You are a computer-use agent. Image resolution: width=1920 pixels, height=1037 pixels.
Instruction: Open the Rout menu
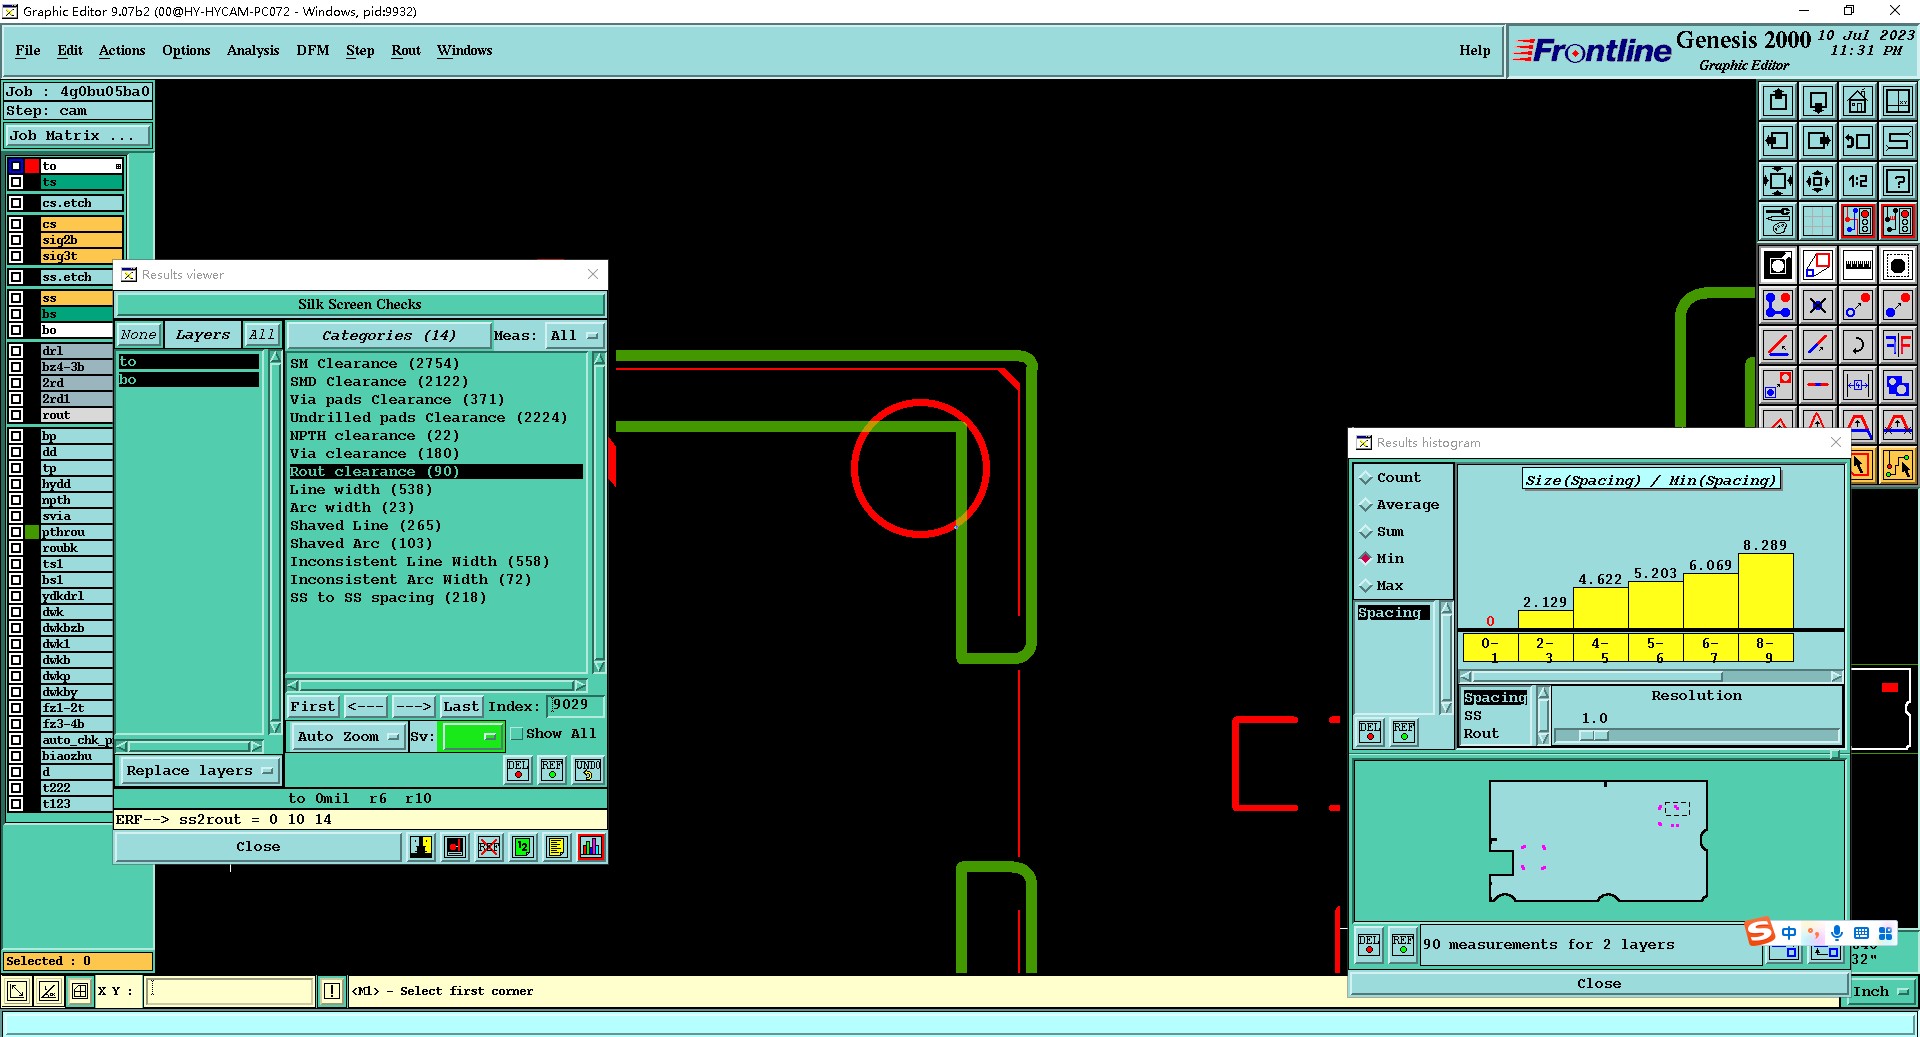tap(406, 51)
